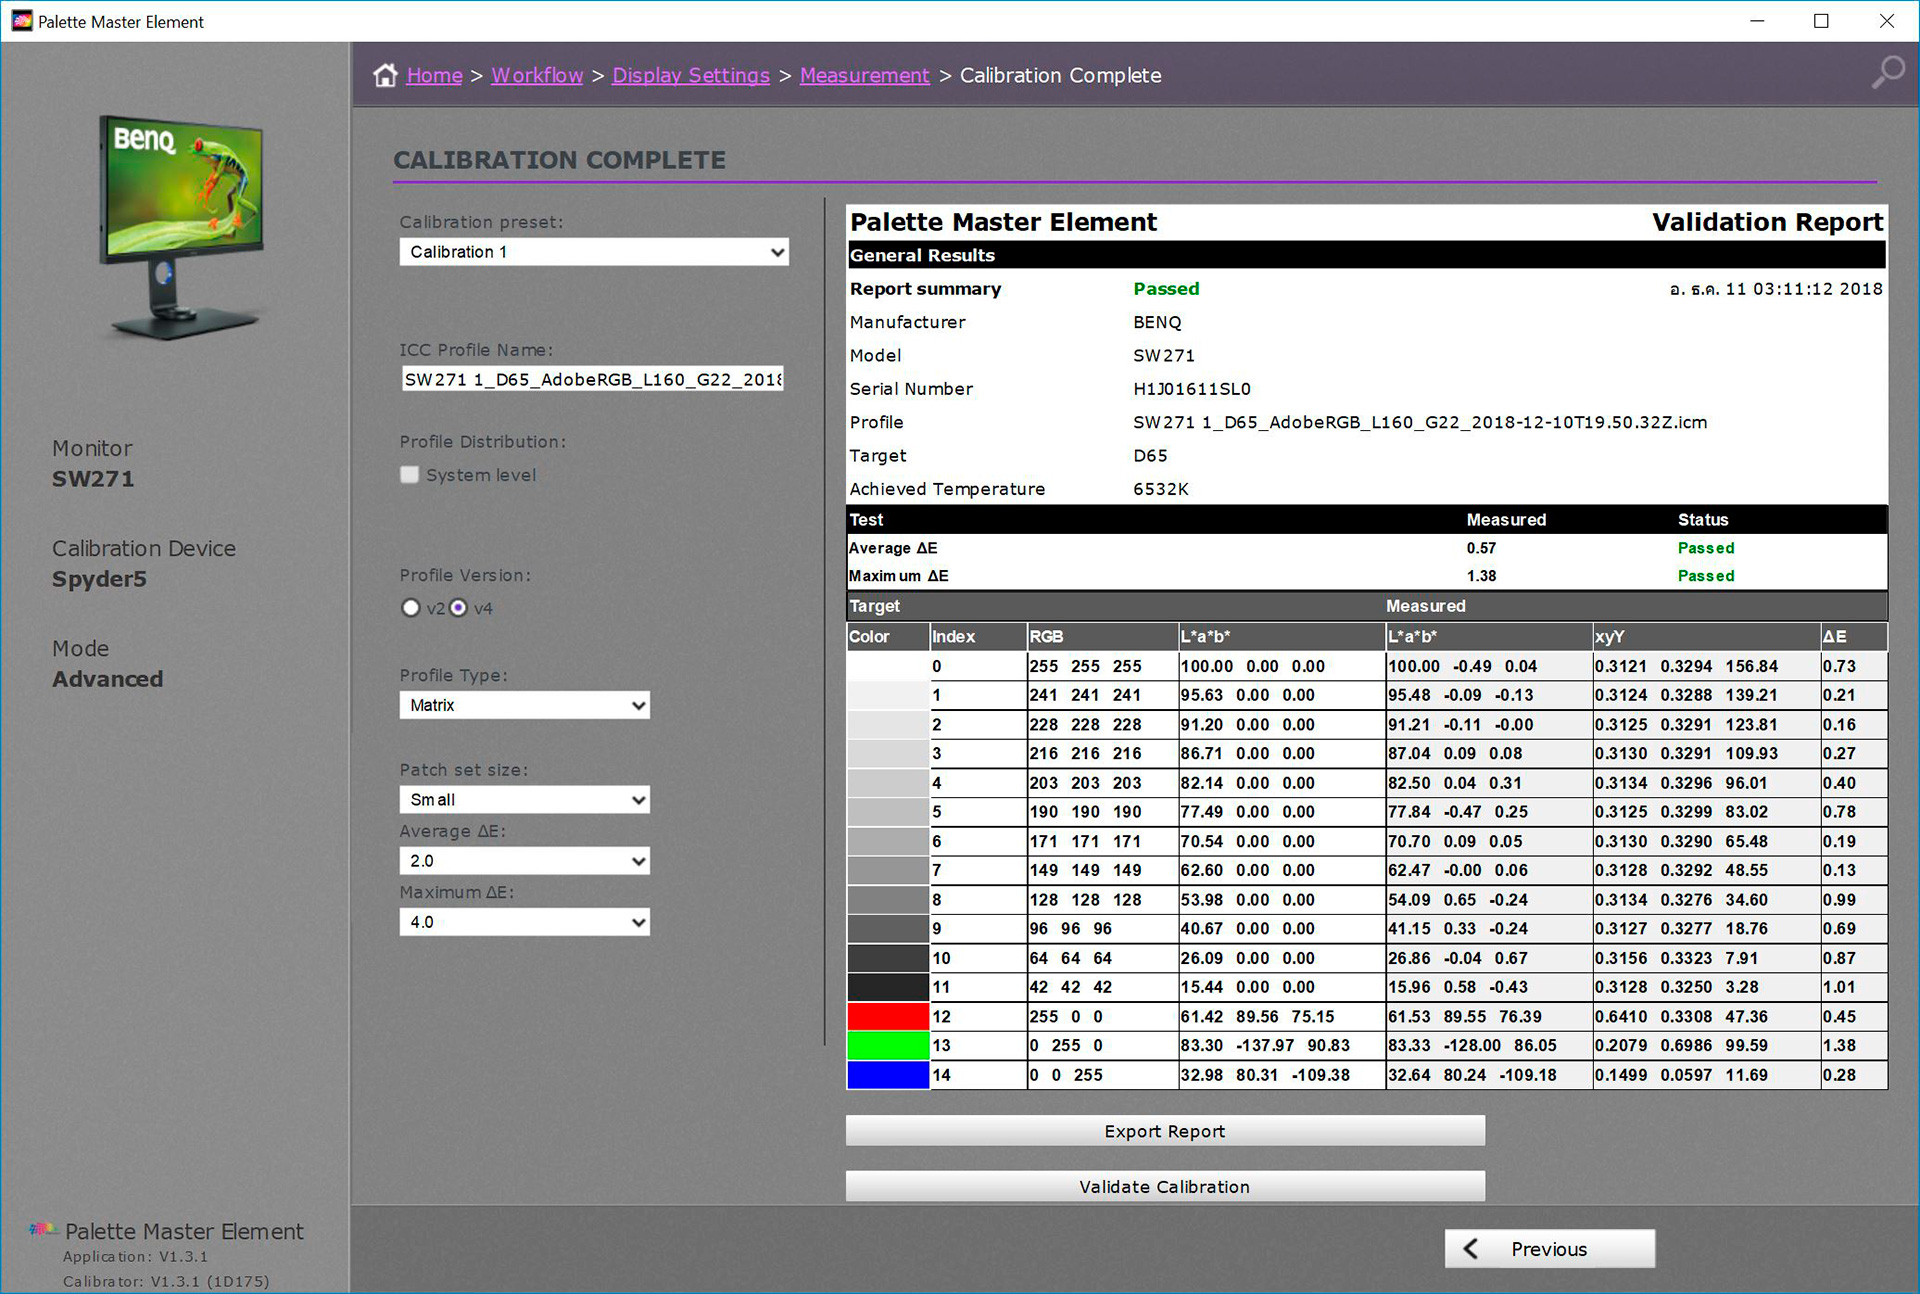1920x1294 pixels.
Task: Enable System level profile distribution checkbox
Action: [x=409, y=475]
